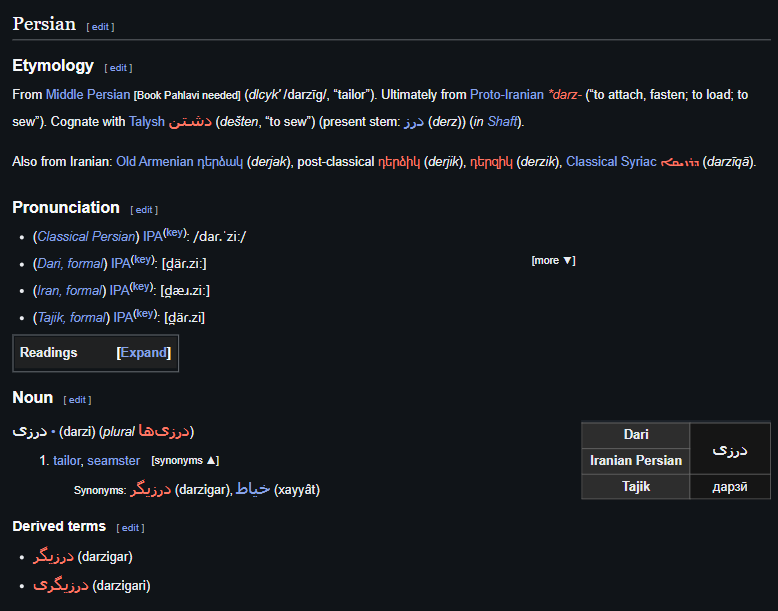Viewport: 778px width, 611px height.
Task: Open the red Armenian derzik link
Action: (x=491, y=162)
